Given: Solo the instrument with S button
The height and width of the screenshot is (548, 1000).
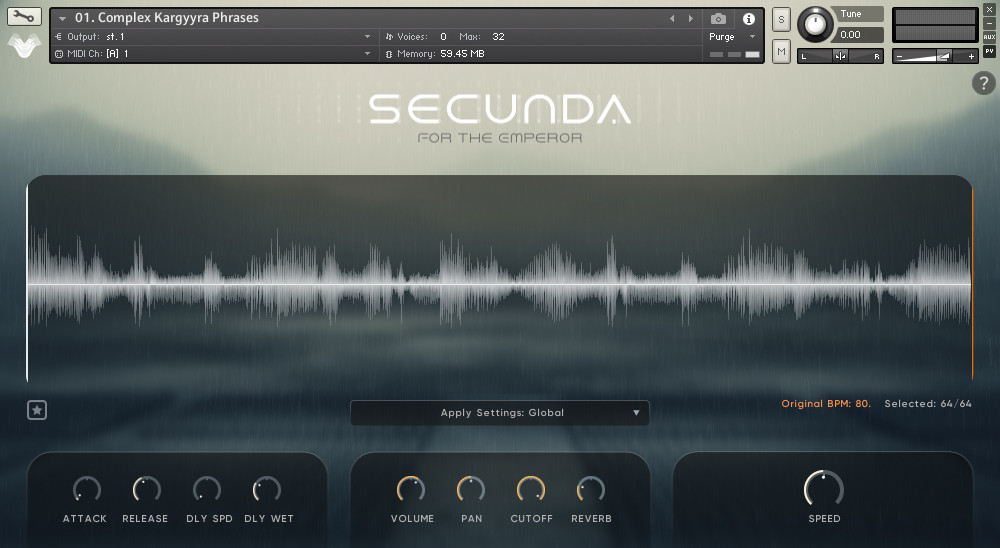Looking at the screenshot, I should coord(781,20).
